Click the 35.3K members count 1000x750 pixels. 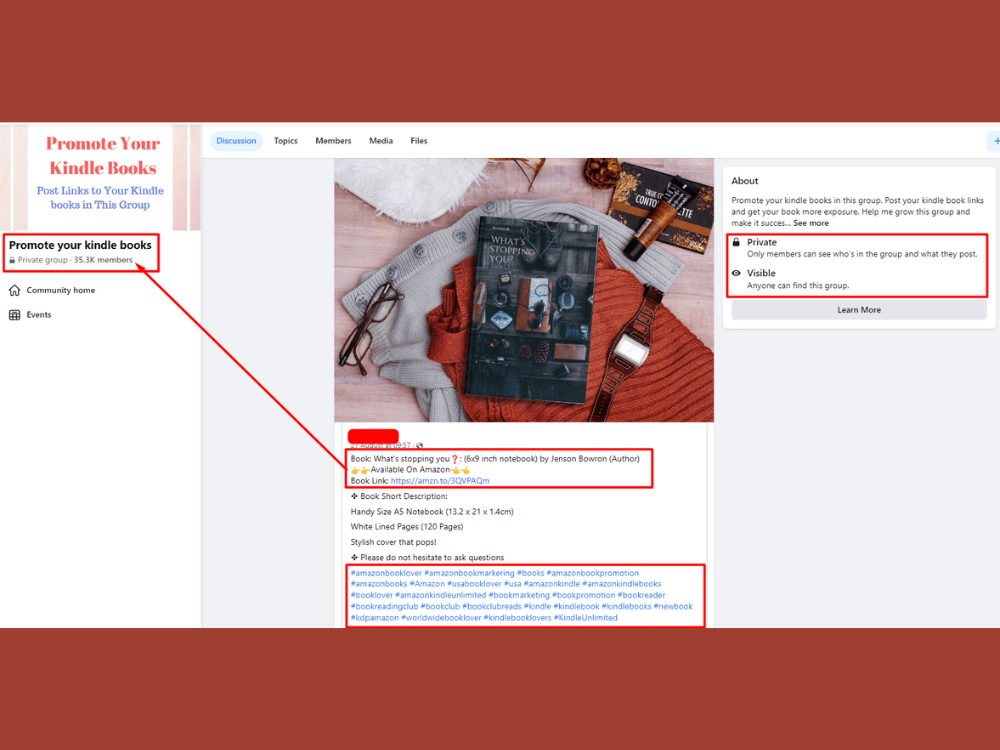(x=103, y=260)
